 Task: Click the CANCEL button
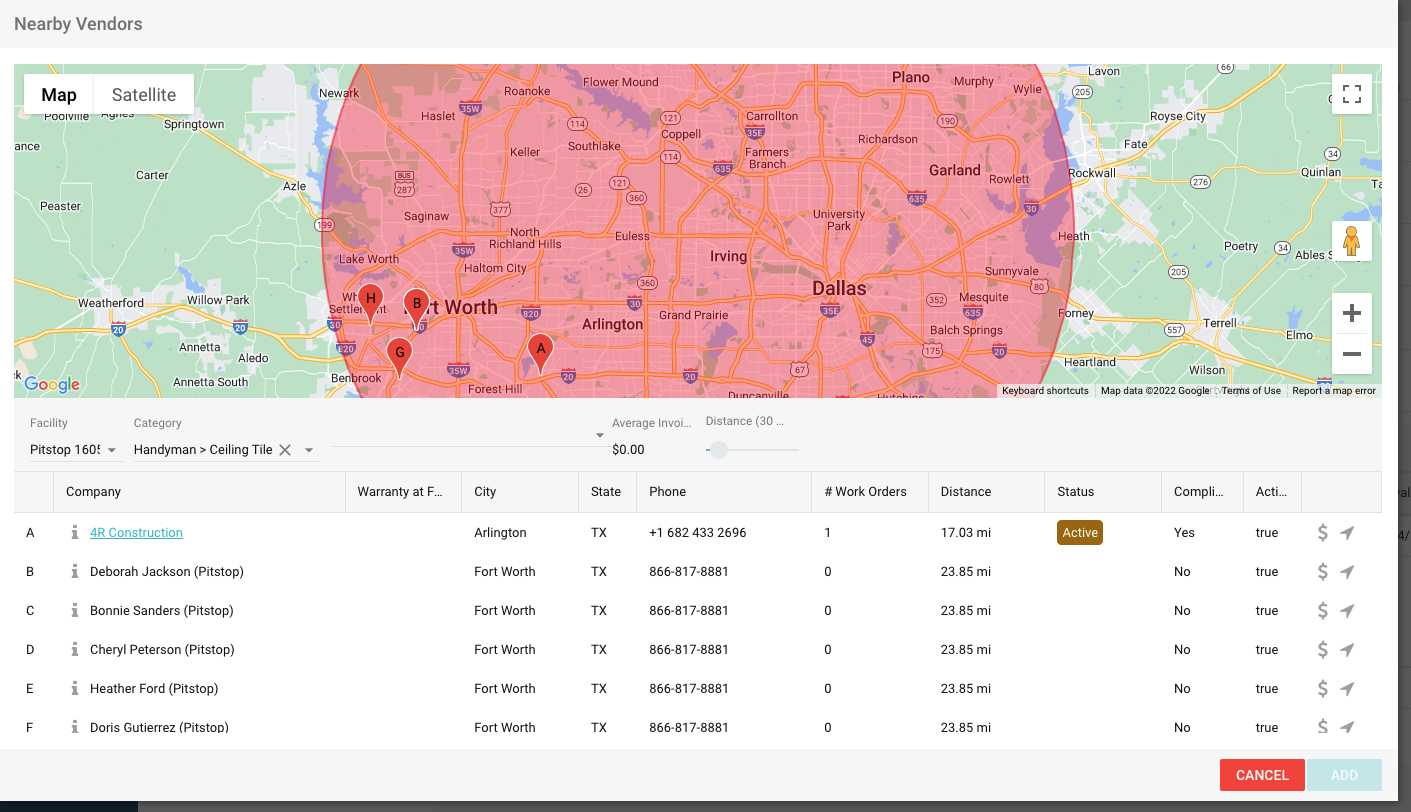[1262, 775]
